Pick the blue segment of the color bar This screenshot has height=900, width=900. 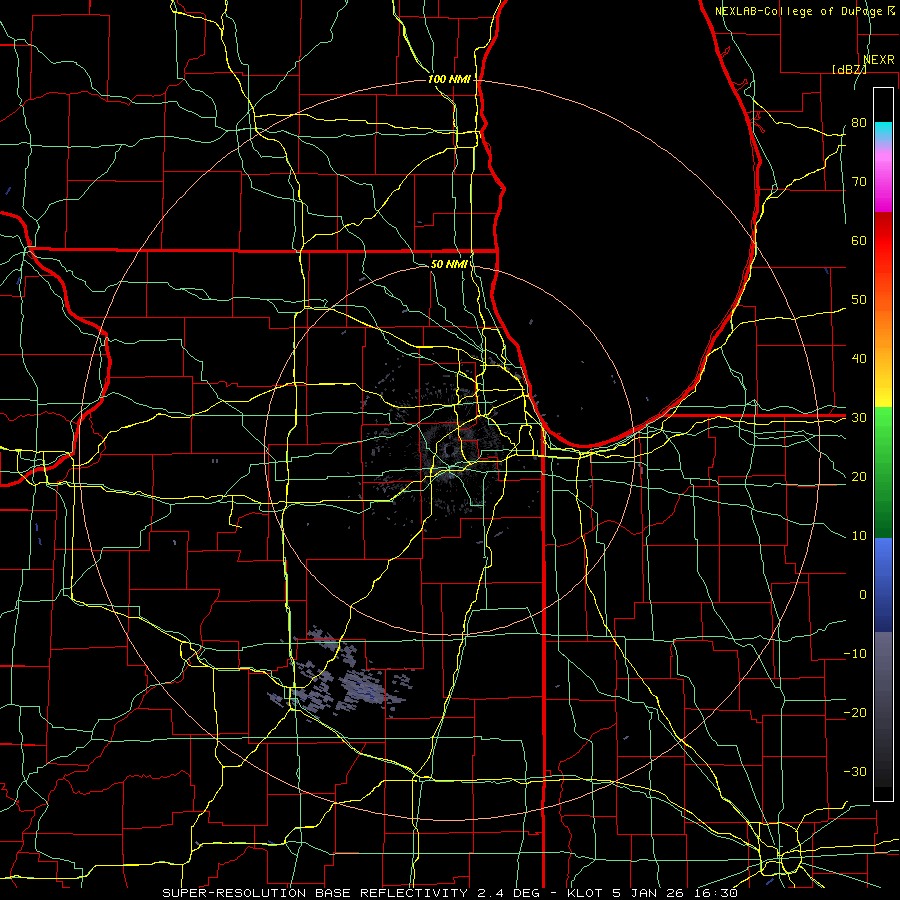[883, 584]
